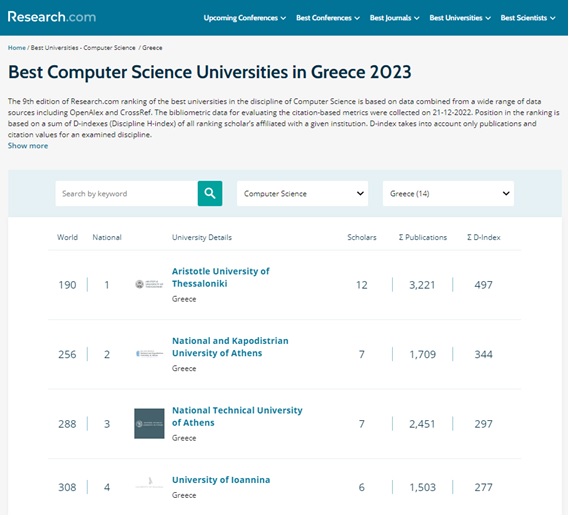Select D-Index value 297
The height and width of the screenshot is (518, 569).
pyautogui.click(x=484, y=424)
